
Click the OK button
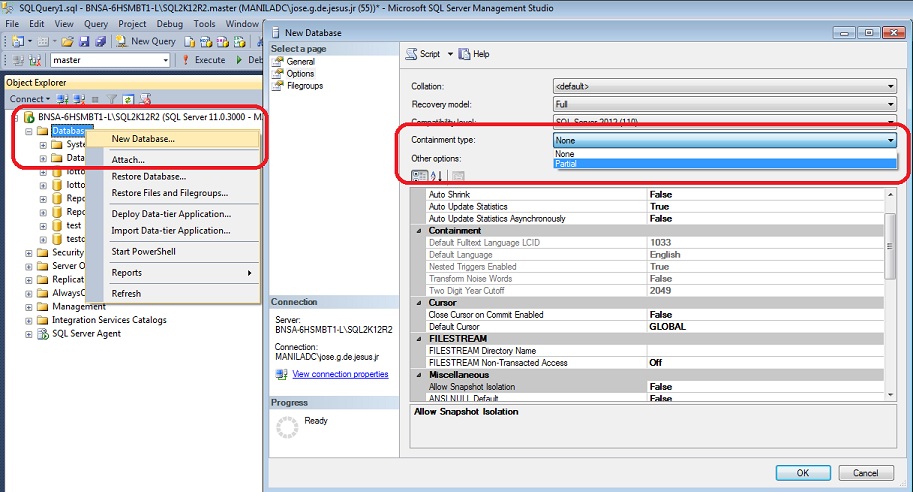(x=803, y=473)
